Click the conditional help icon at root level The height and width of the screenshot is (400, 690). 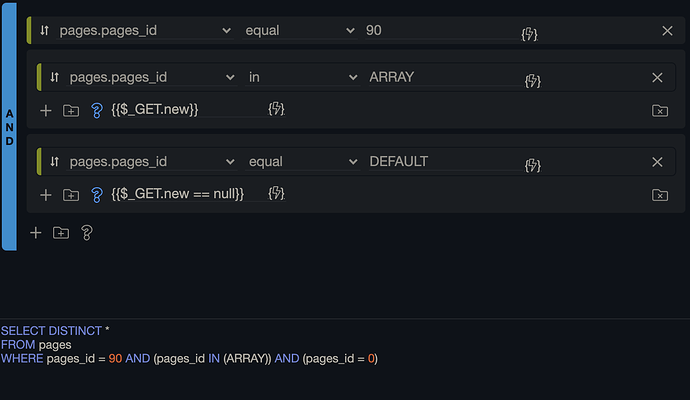87,232
